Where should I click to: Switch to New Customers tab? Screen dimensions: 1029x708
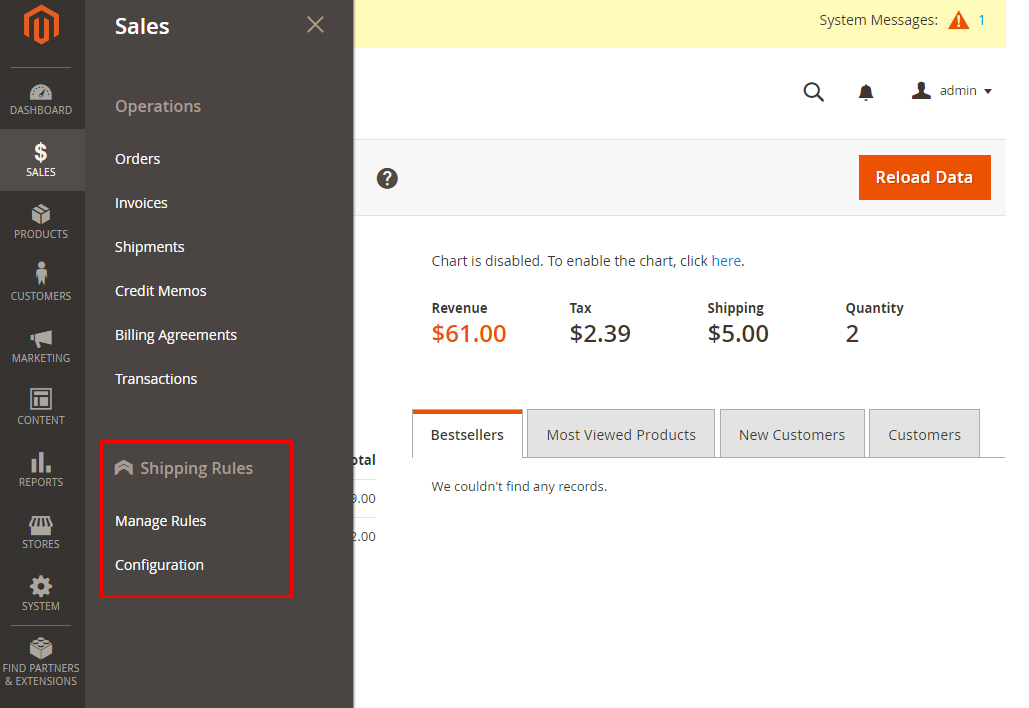click(791, 435)
